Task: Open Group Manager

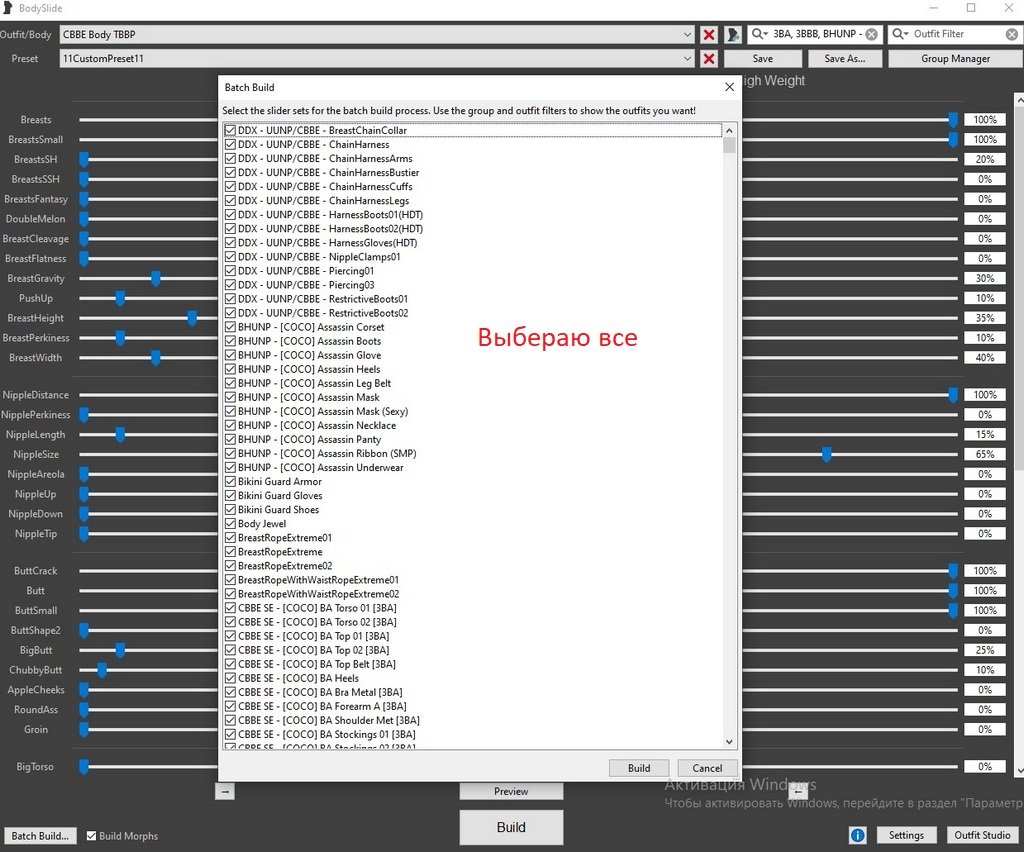Action: pyautogui.click(x=955, y=59)
